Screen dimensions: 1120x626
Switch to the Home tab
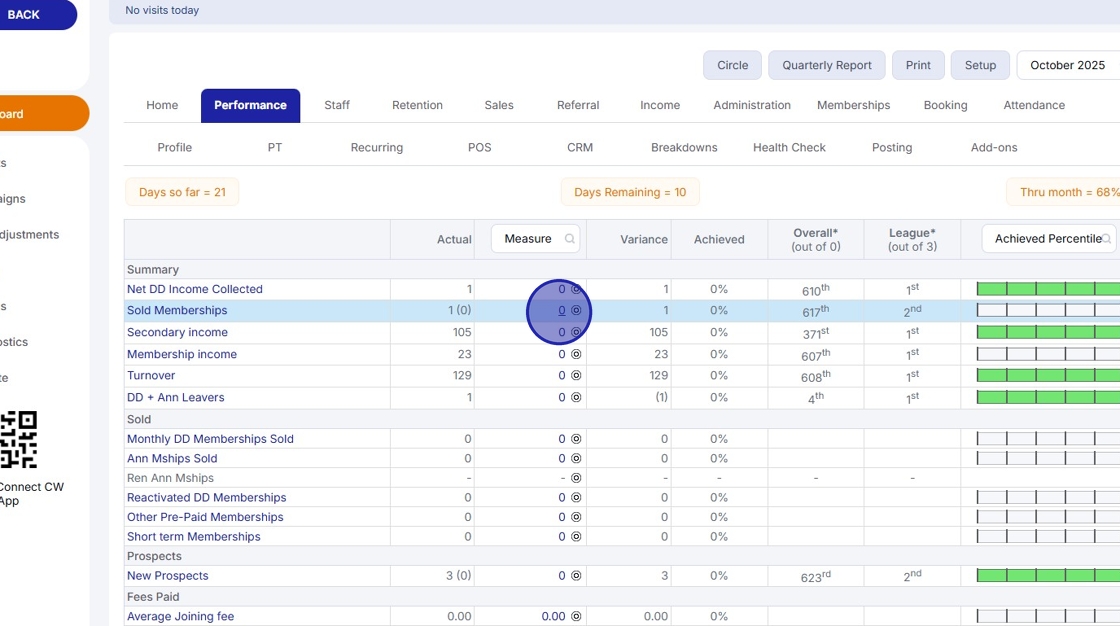162,105
